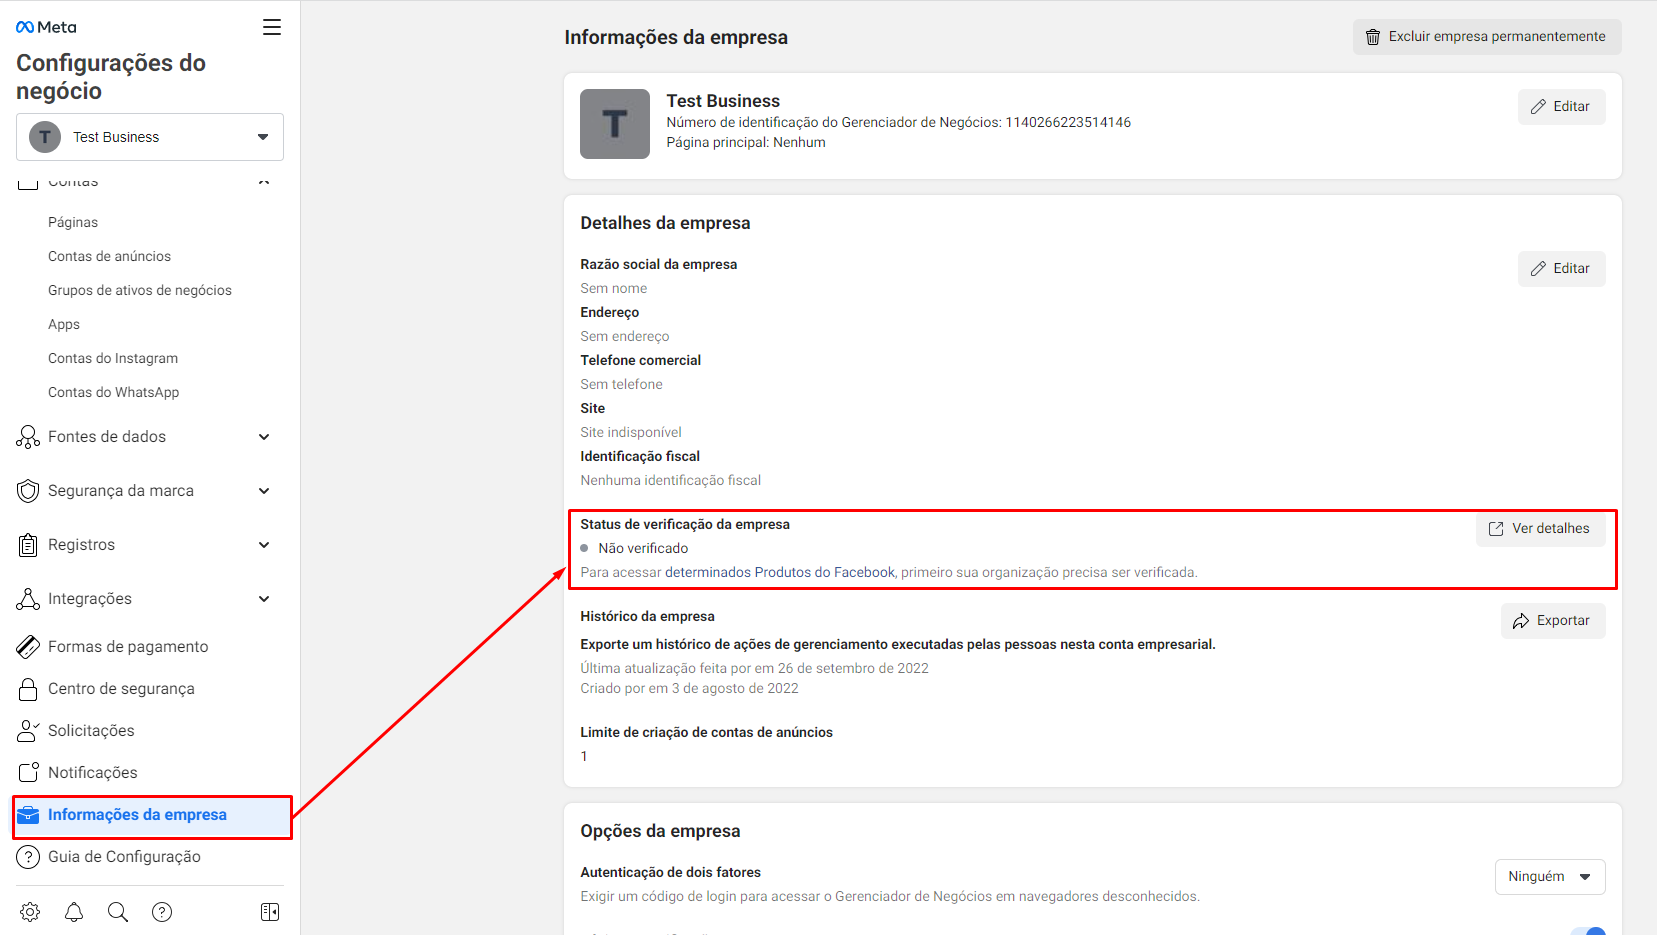Click the 'Sem telefone' value
1657x935 pixels.
(621, 385)
